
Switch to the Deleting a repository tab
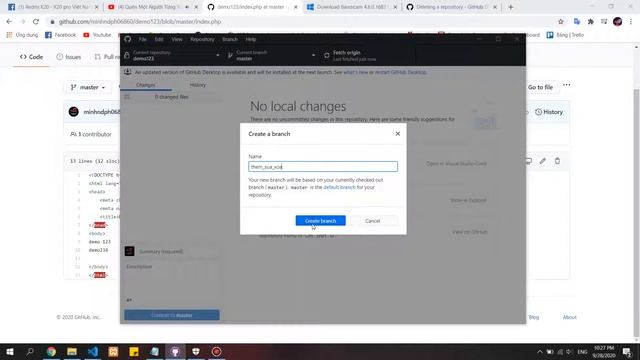click(451, 7)
